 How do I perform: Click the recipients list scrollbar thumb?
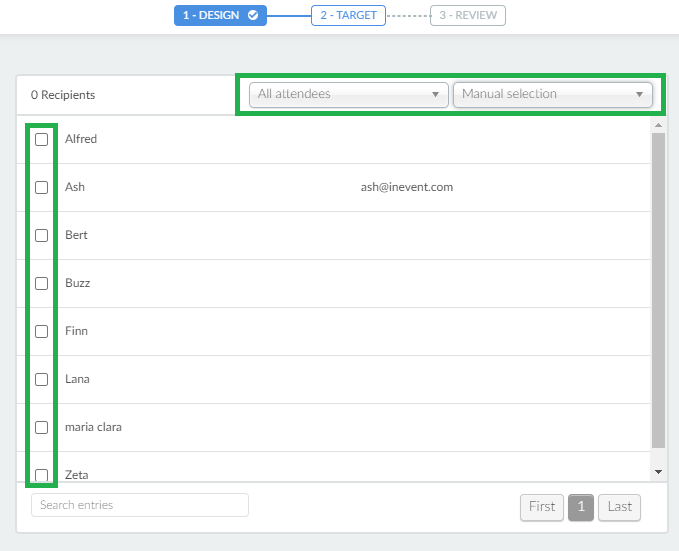click(658, 290)
